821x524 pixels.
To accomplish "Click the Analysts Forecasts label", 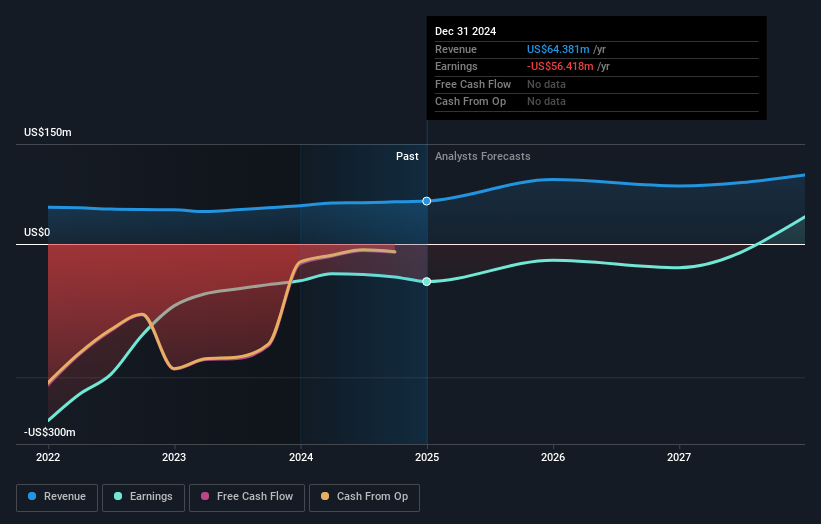I will click(483, 156).
